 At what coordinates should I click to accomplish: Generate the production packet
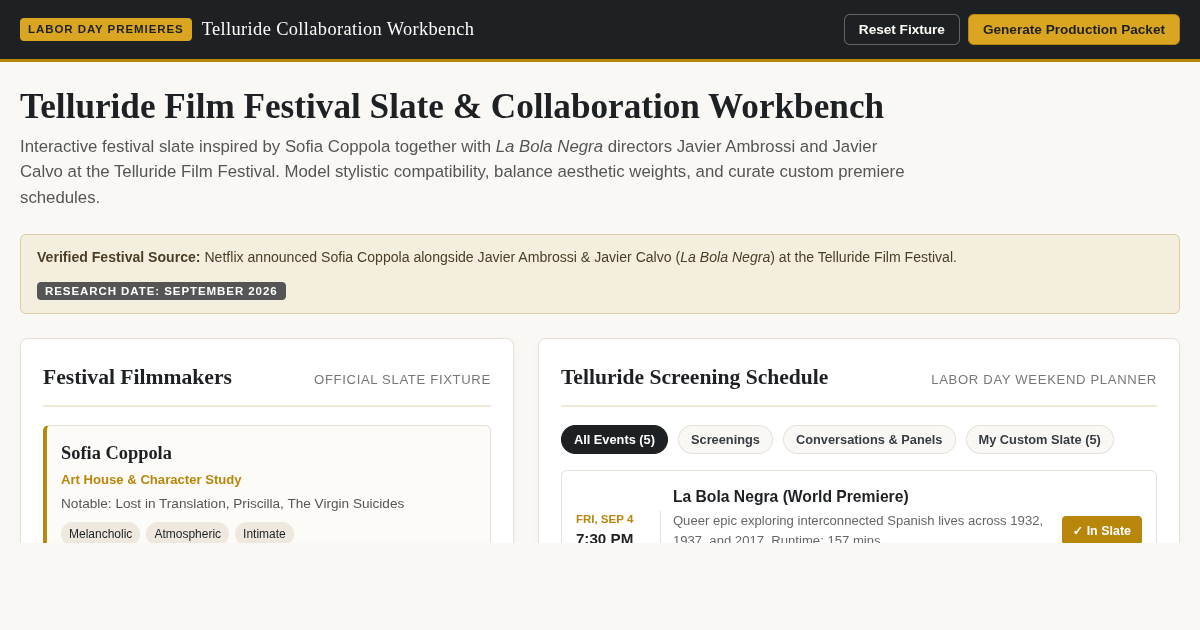[1073, 29]
